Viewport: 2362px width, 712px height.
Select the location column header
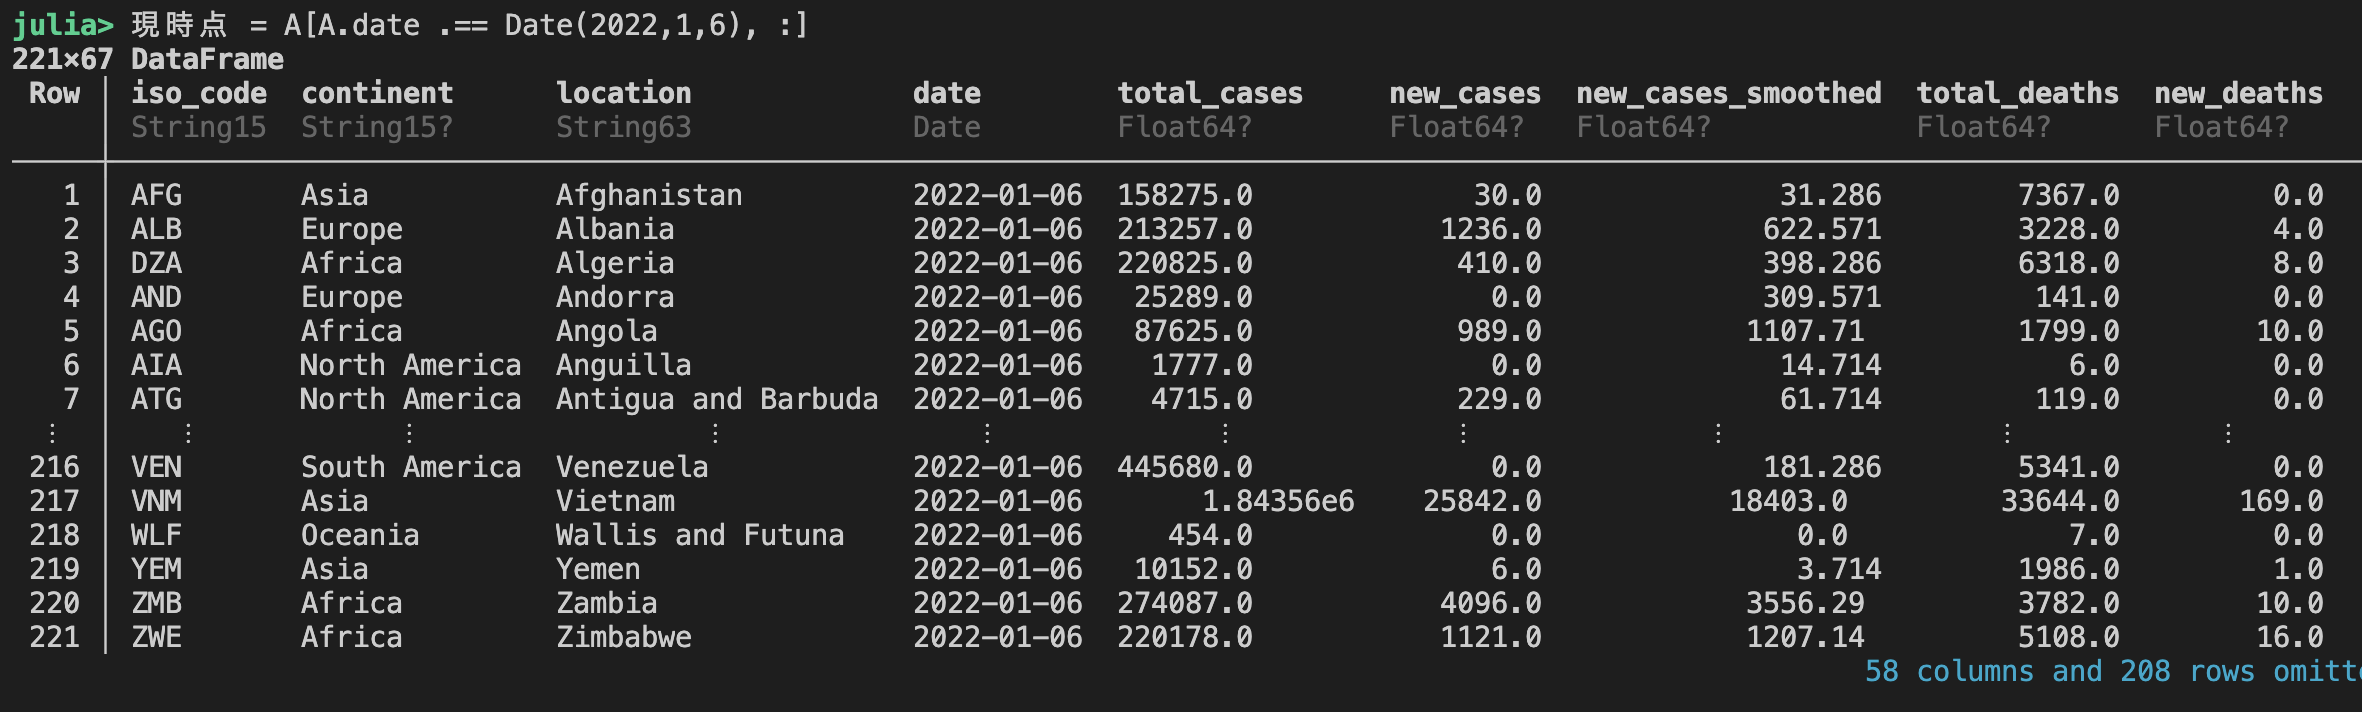[623, 93]
